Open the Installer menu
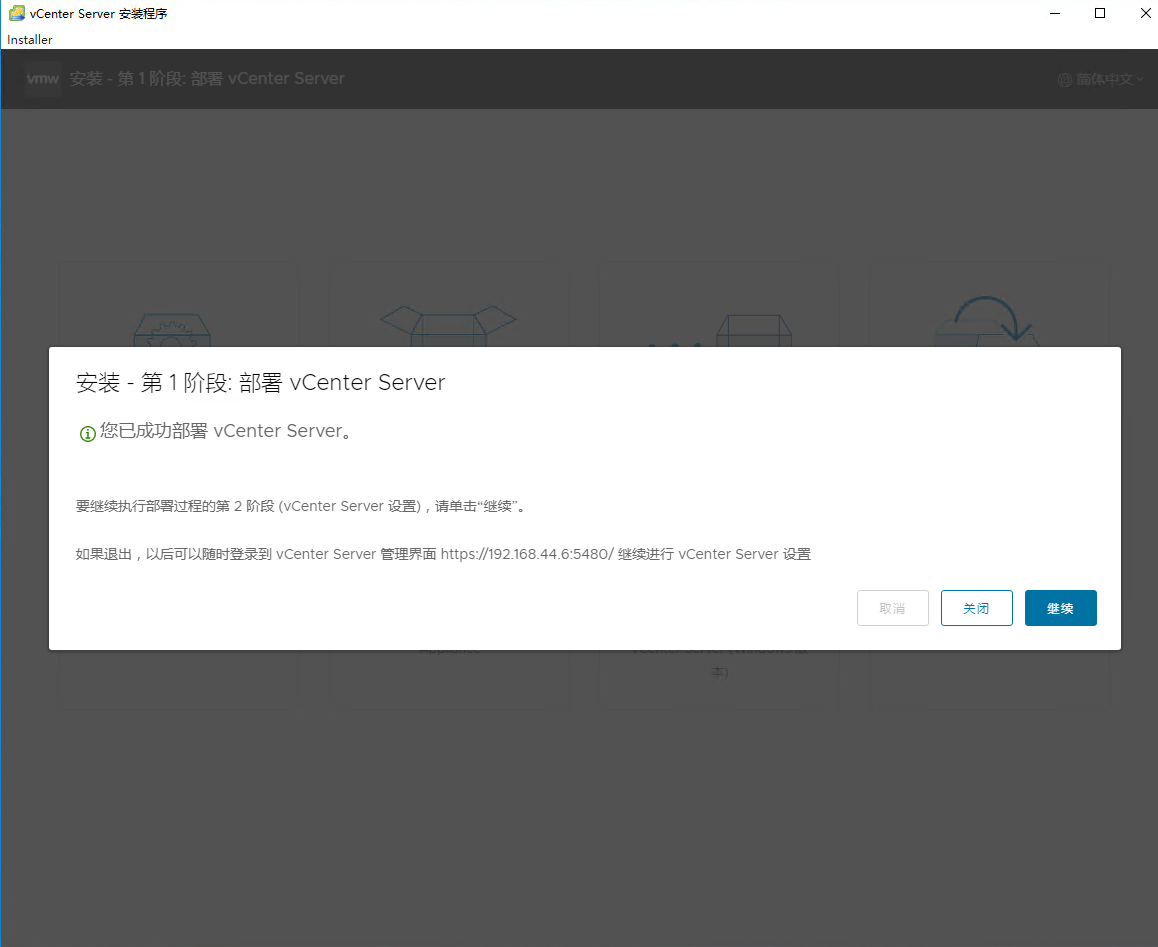This screenshot has width=1158, height=947. coord(30,40)
